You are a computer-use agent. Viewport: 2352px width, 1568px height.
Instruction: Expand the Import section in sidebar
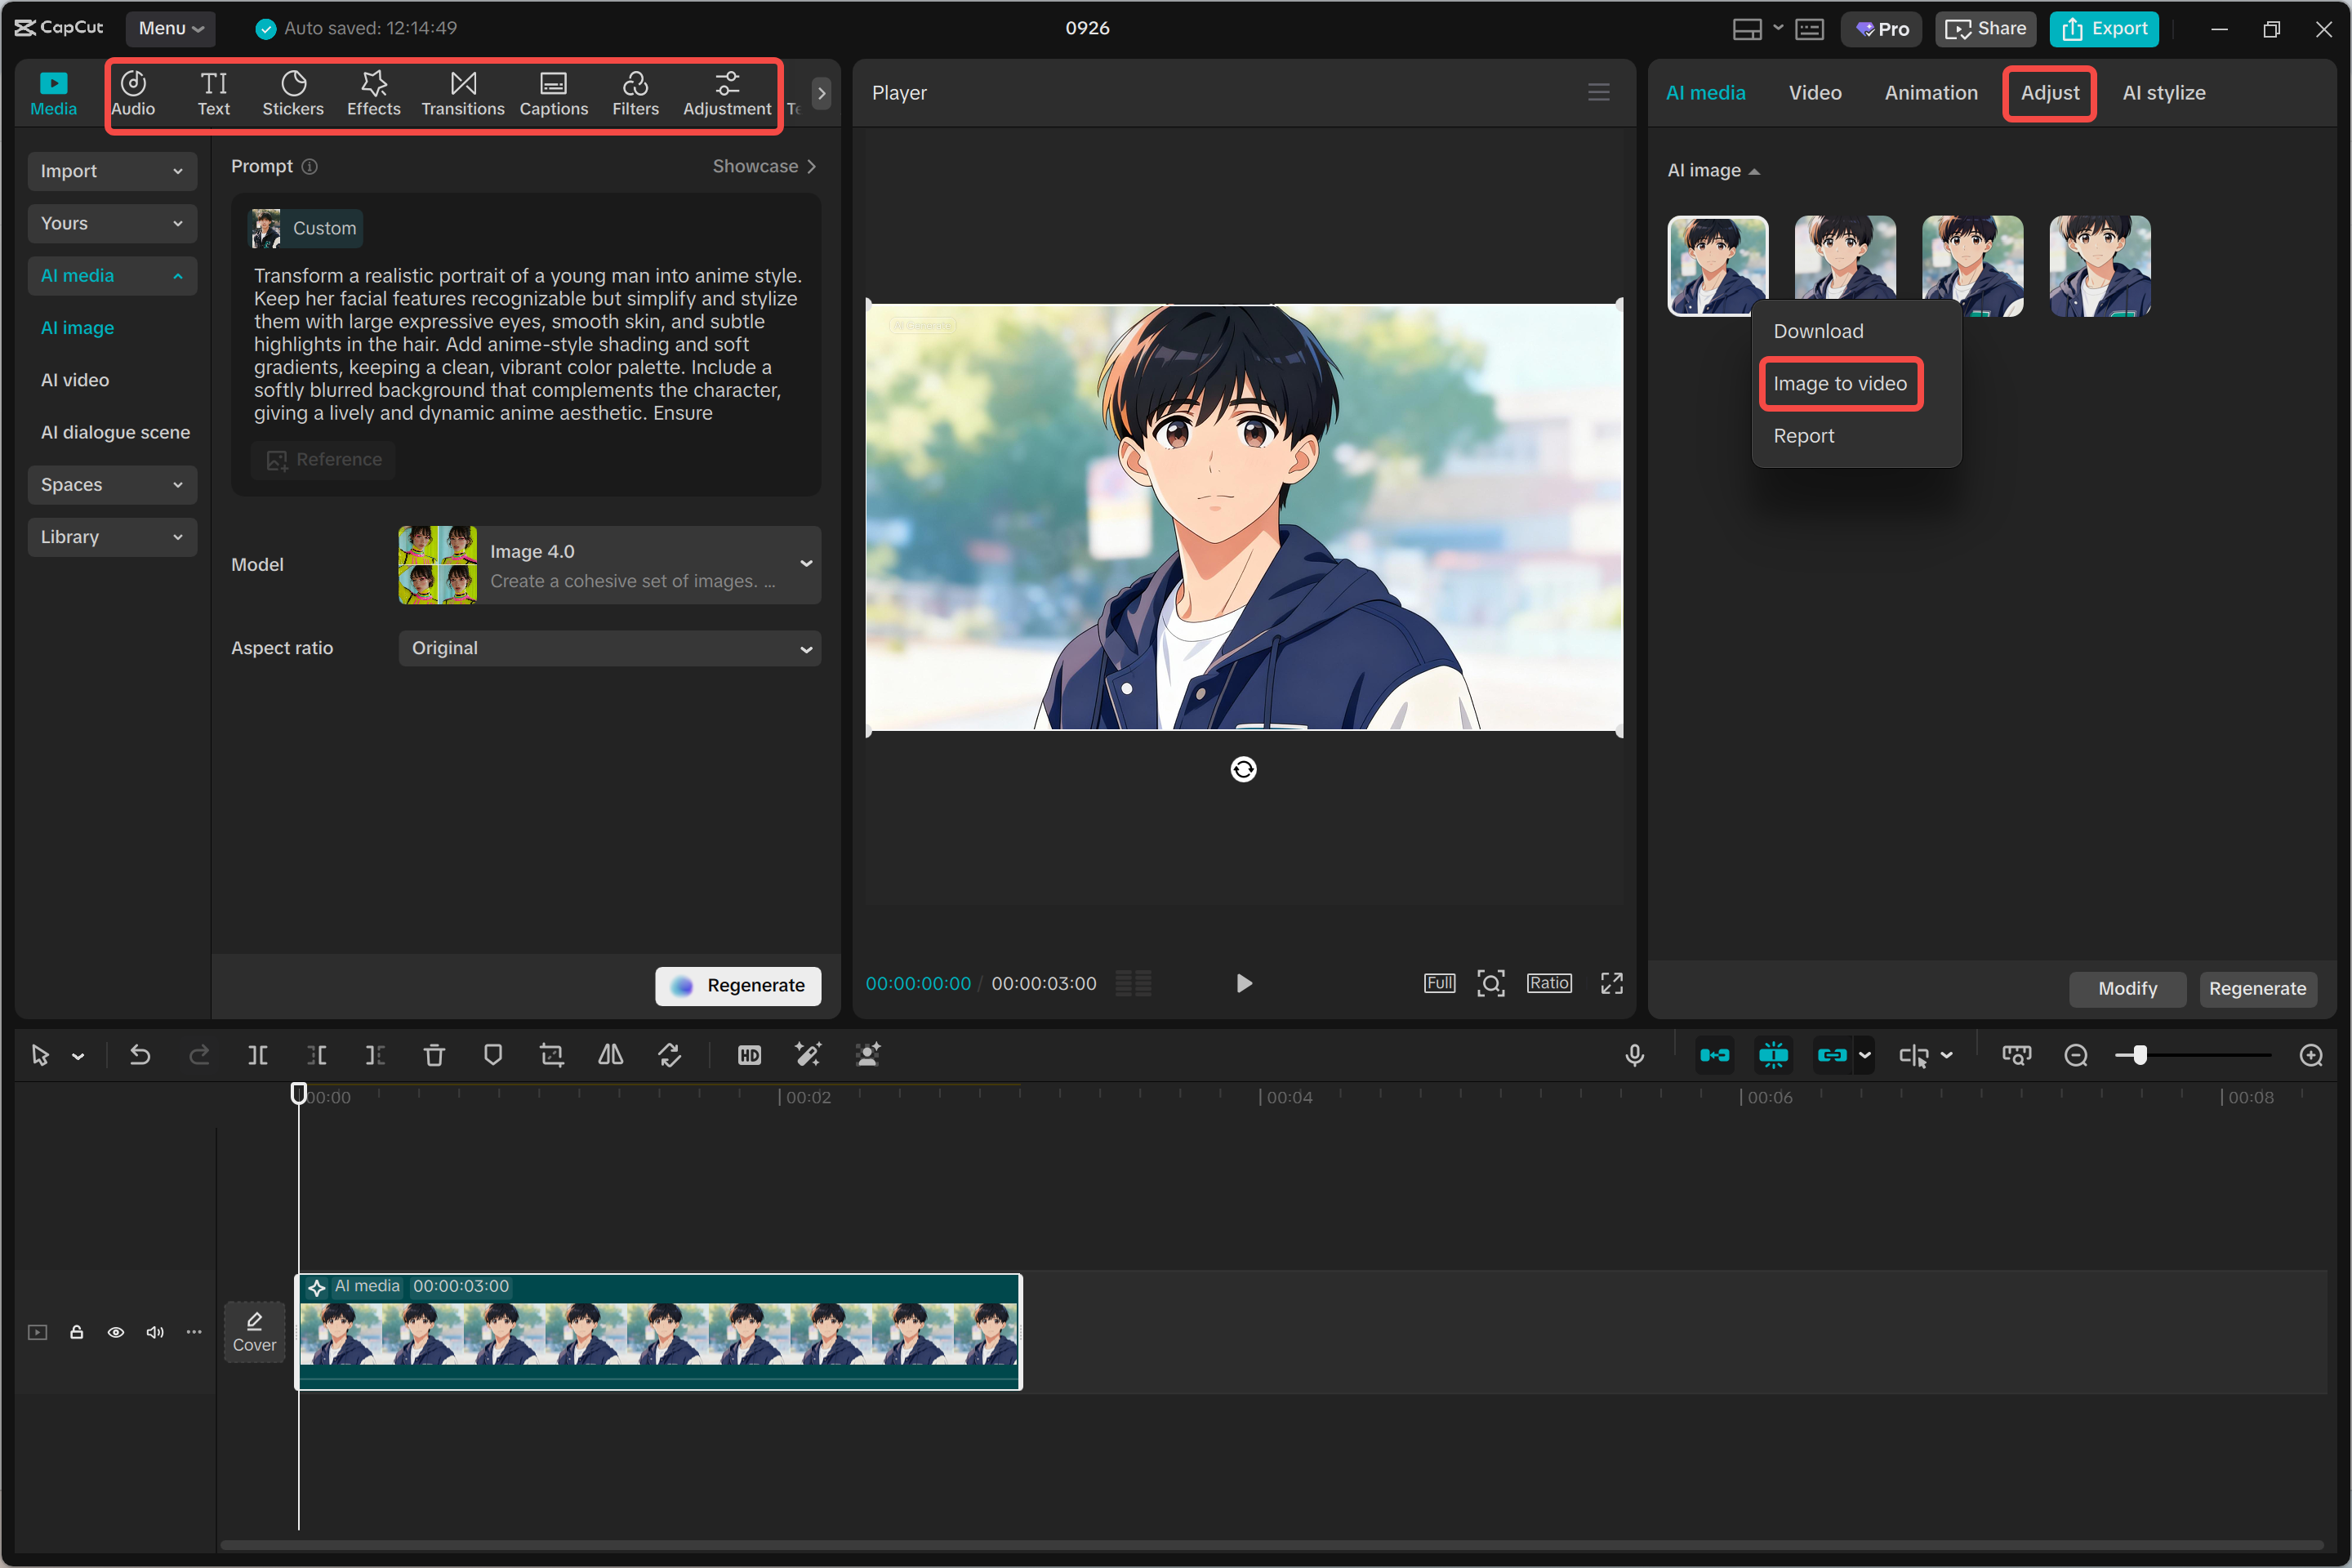(x=111, y=171)
